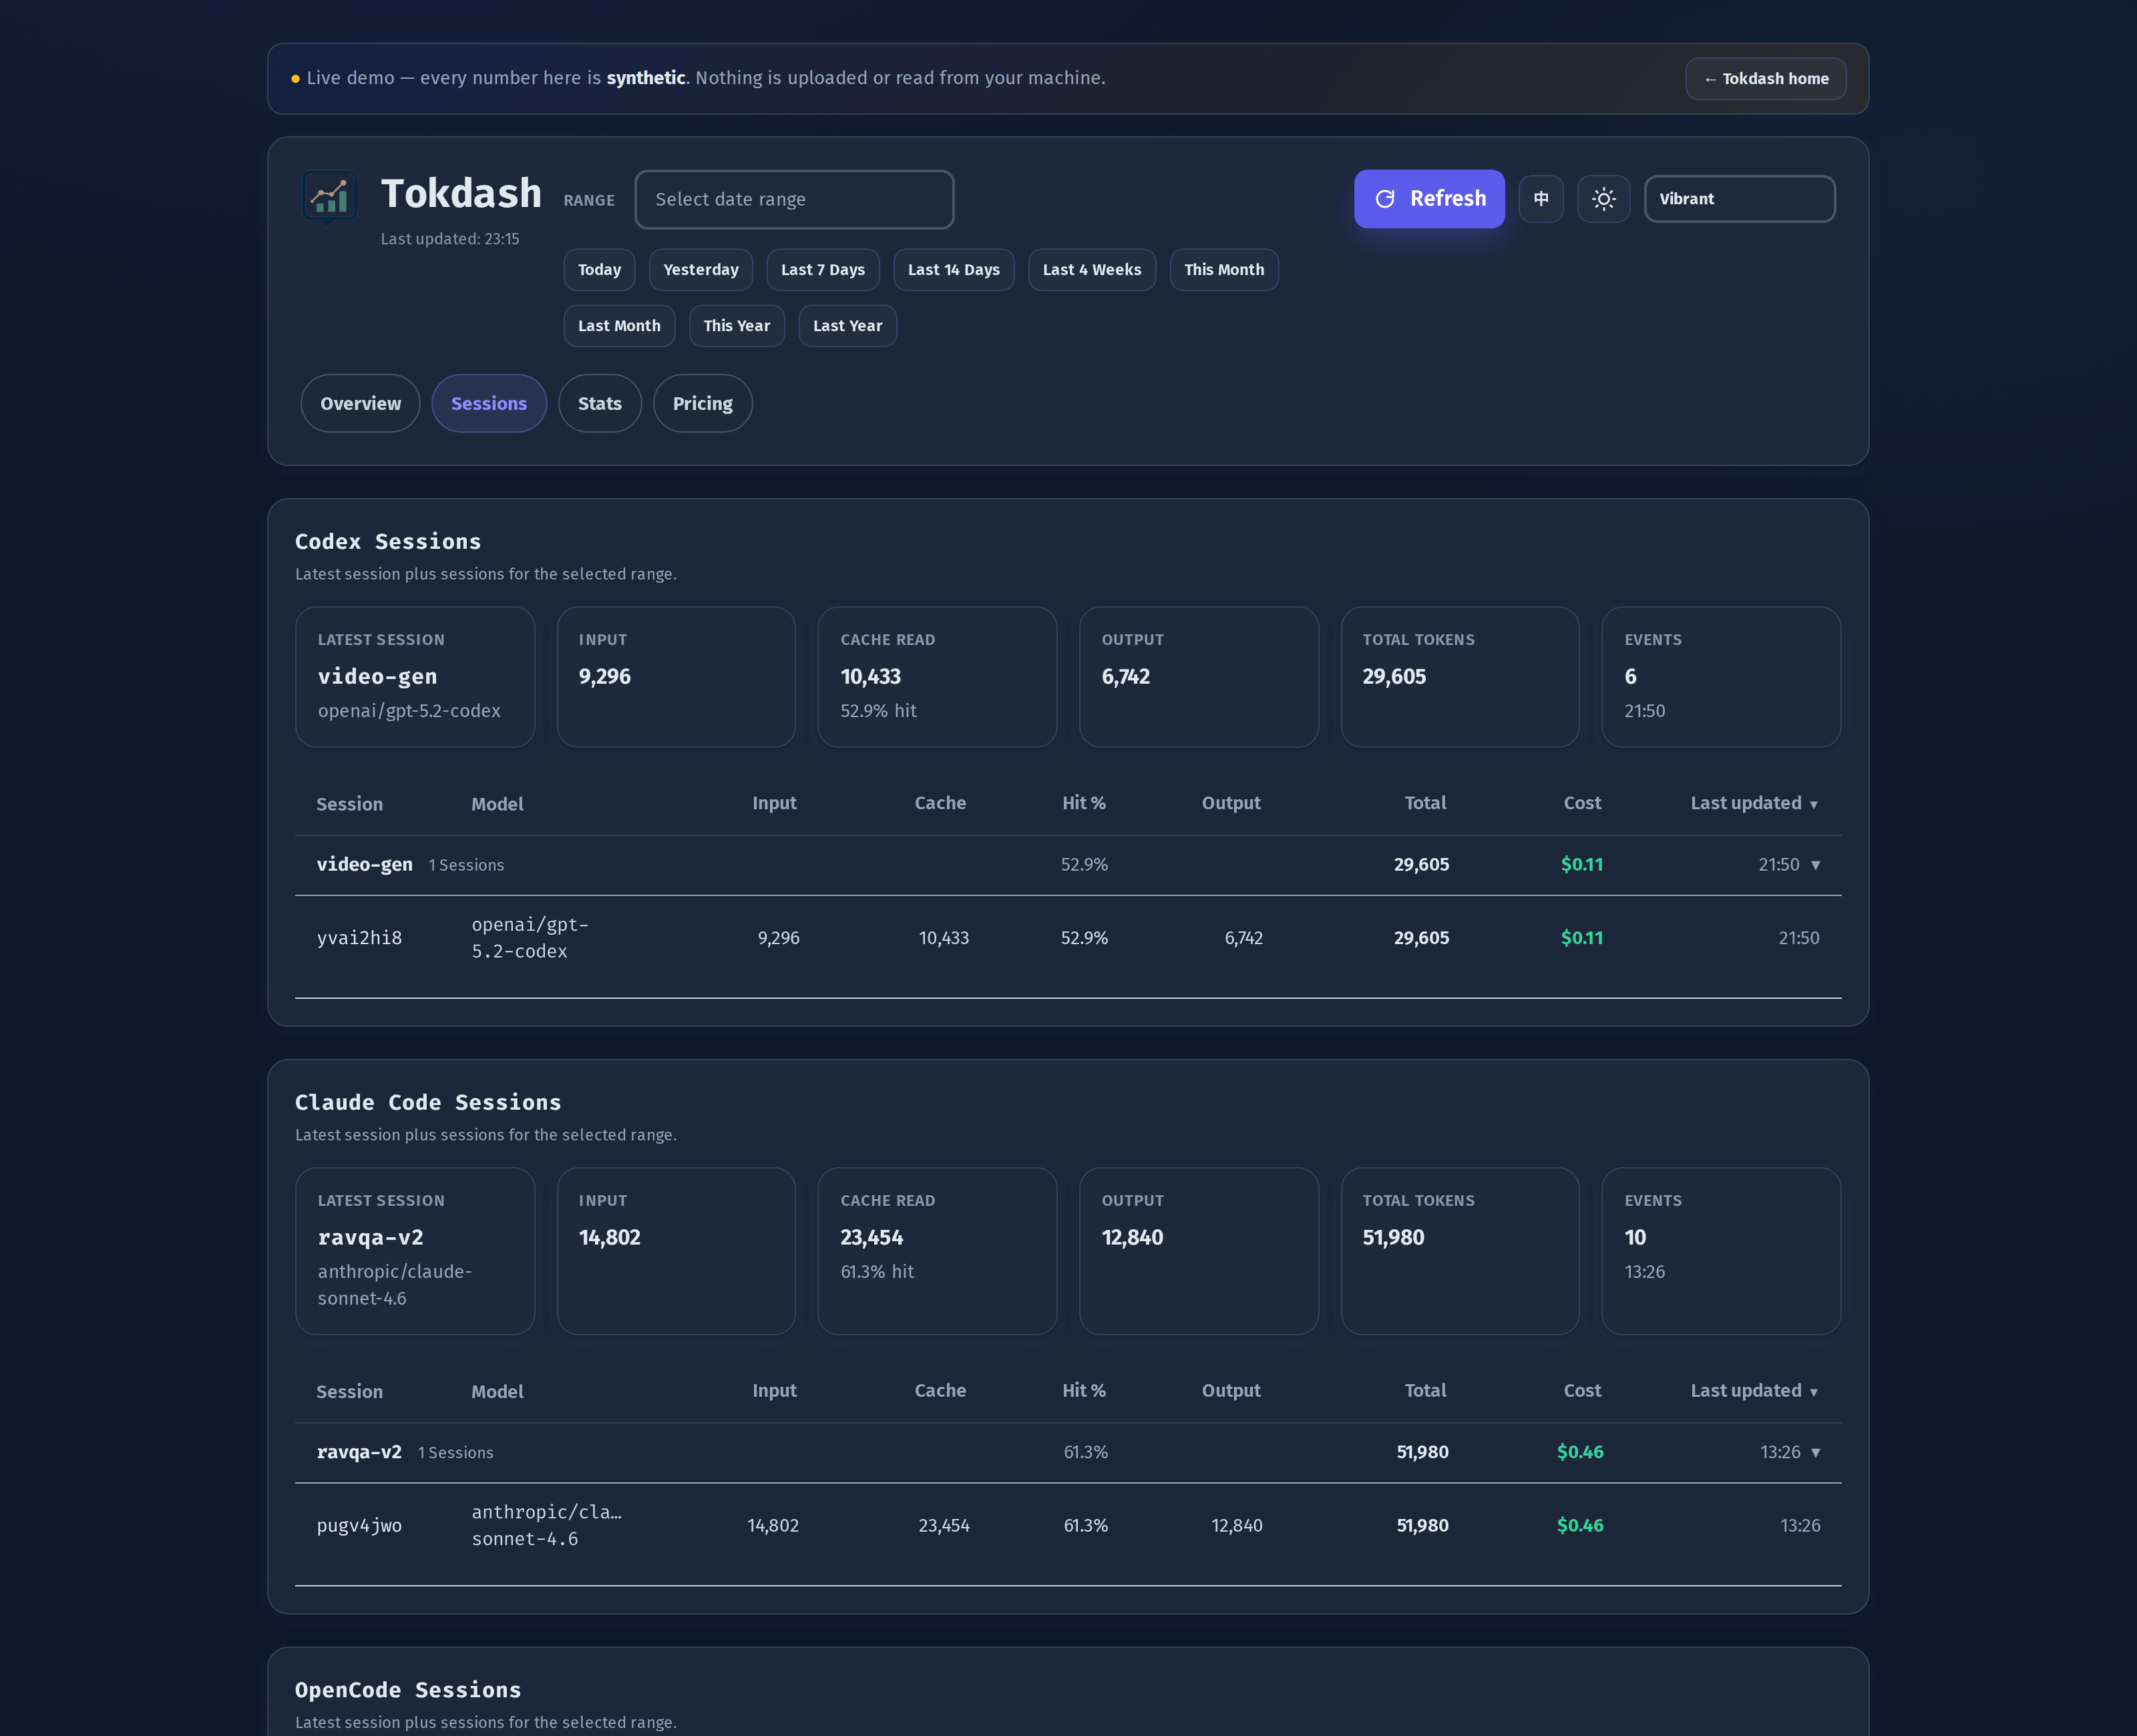Collapse the video-gen session group
Image resolution: width=2137 pixels, height=1736 pixels.
[x=1068, y=865]
